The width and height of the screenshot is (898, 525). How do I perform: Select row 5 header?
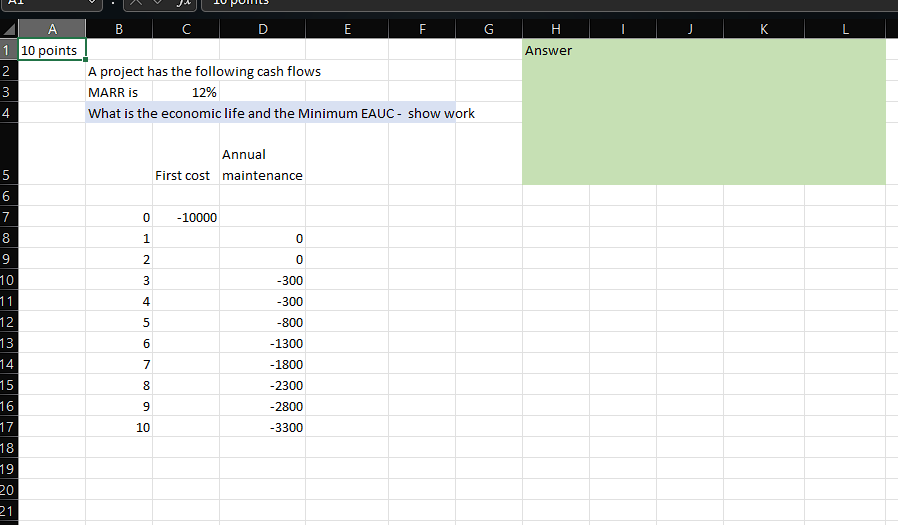(x=9, y=154)
